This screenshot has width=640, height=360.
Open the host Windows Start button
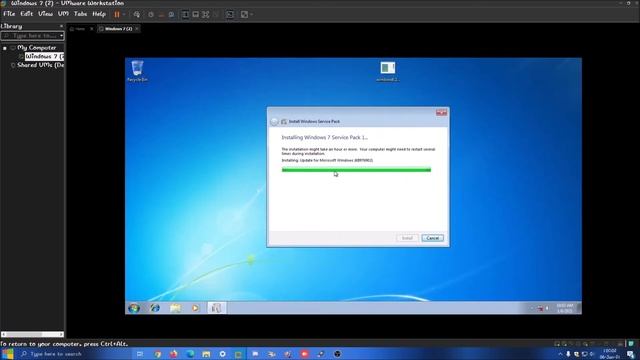[8, 354]
